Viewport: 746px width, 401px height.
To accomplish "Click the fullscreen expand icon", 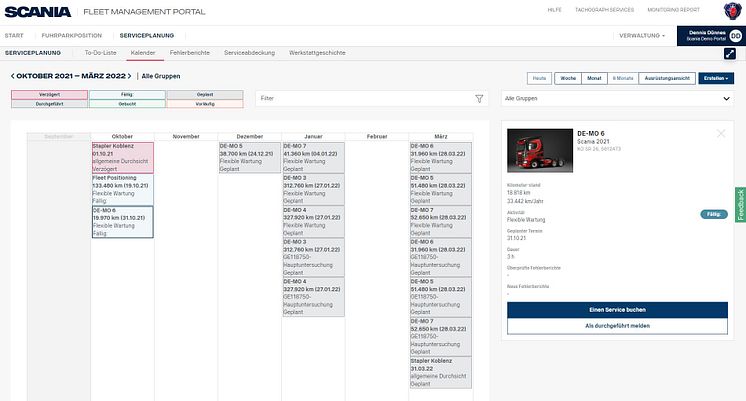I will click(730, 54).
